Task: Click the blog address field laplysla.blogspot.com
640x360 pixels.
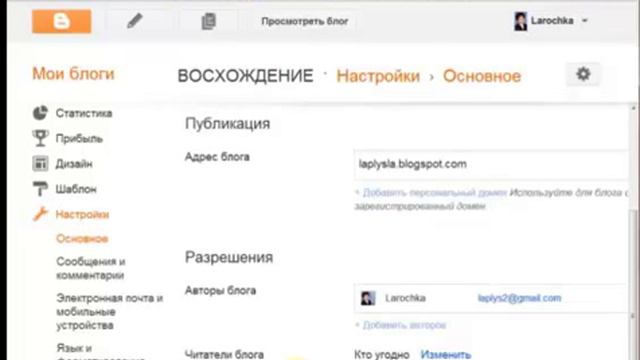Action: [x=491, y=164]
